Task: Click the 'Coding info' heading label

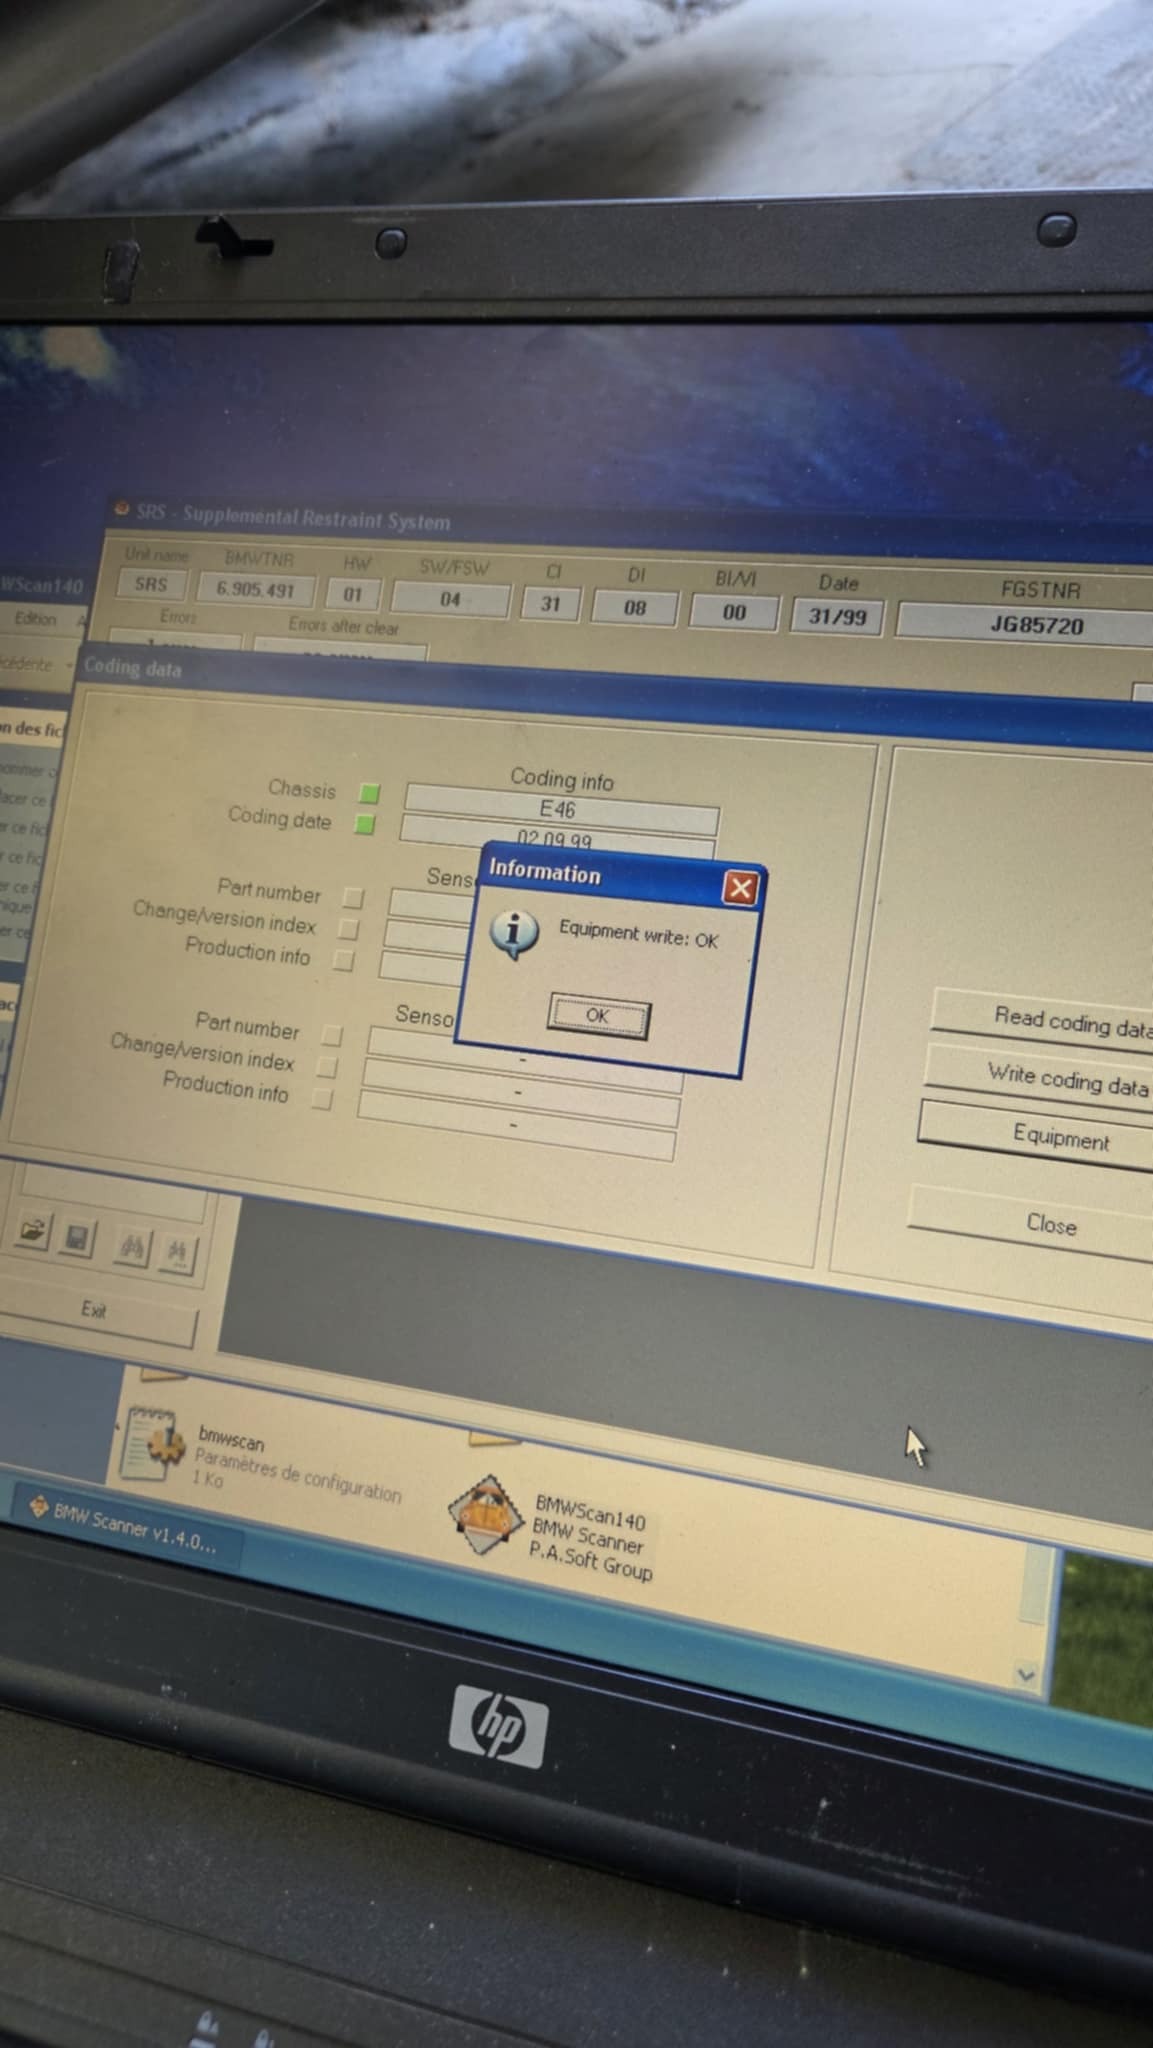Action: (x=562, y=778)
